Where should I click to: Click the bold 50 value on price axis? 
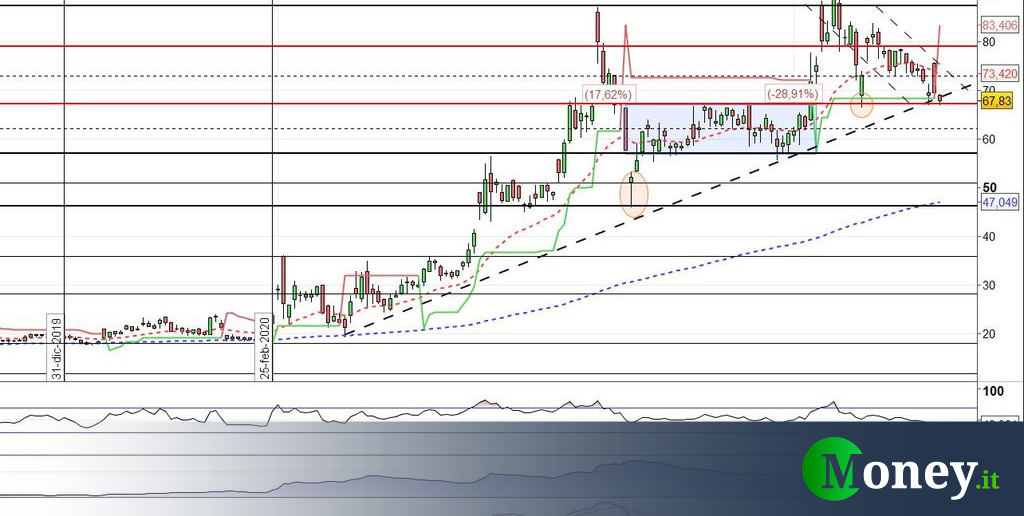(988, 188)
